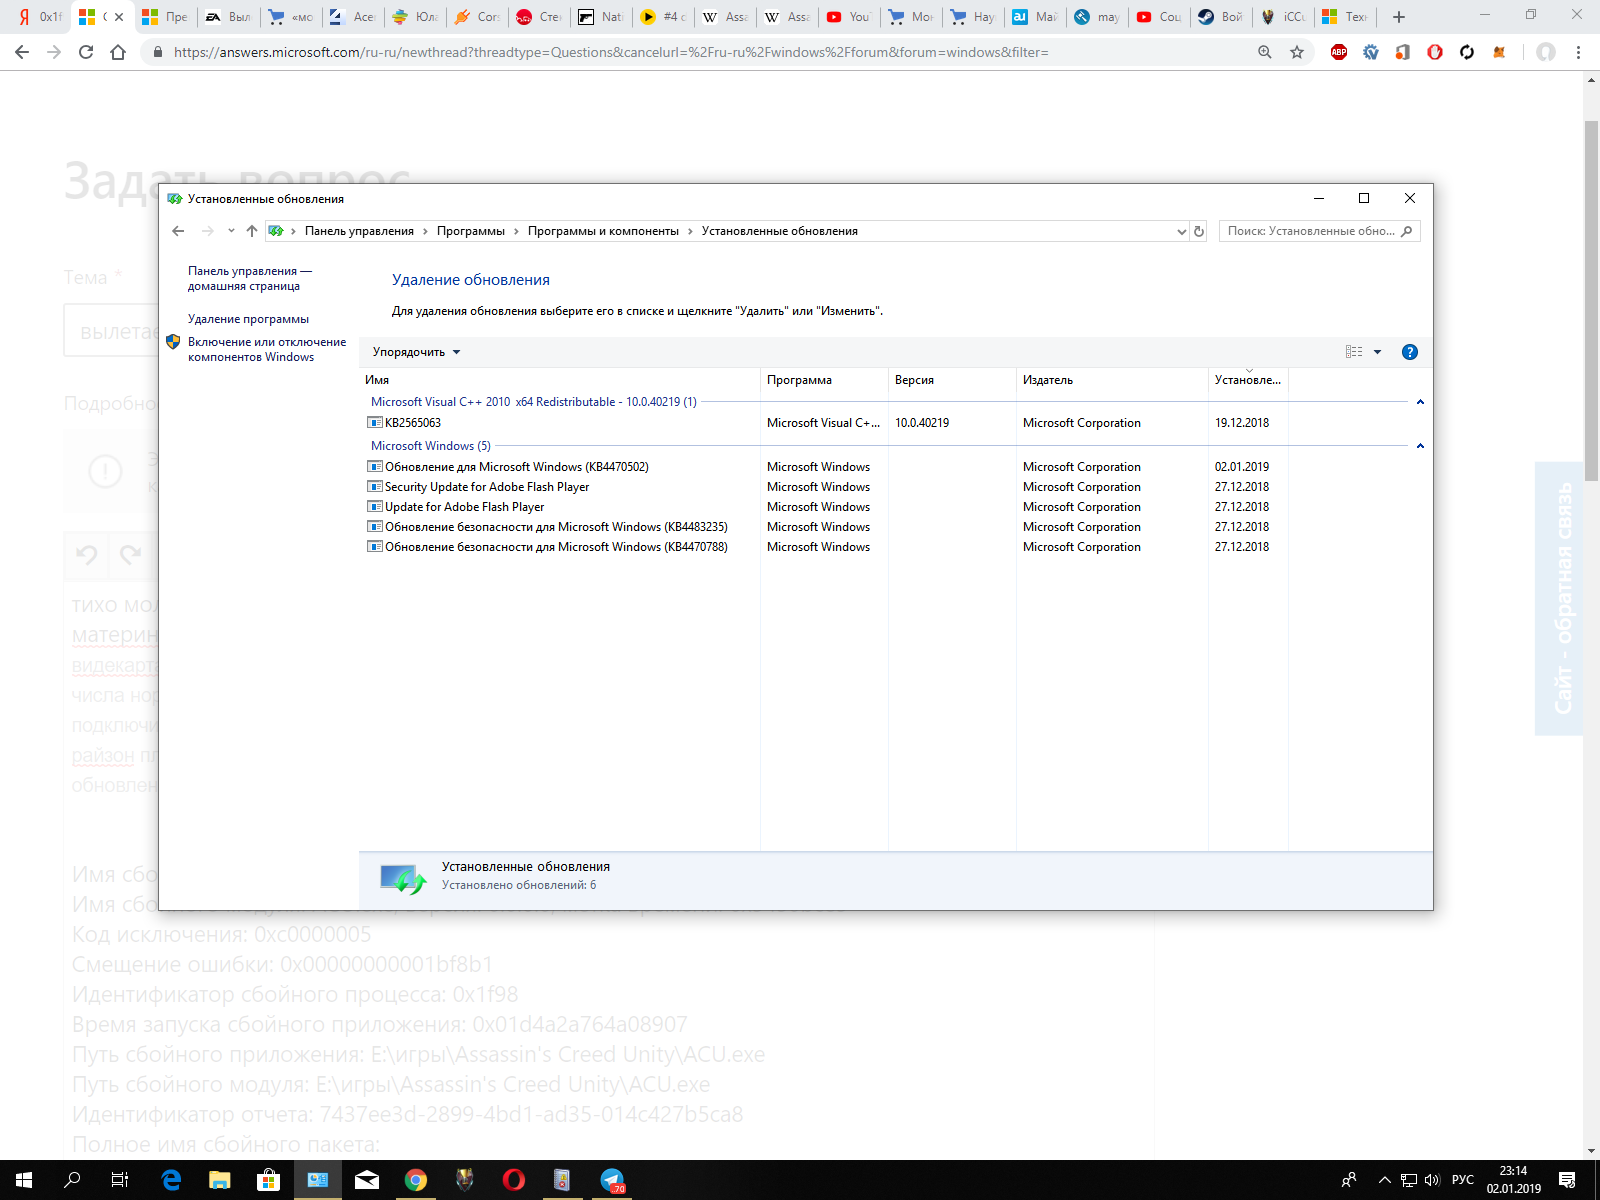This screenshot has width=1600, height=1200.
Task: Open 'Панель управления — домашняя страница' link
Action: [250, 278]
